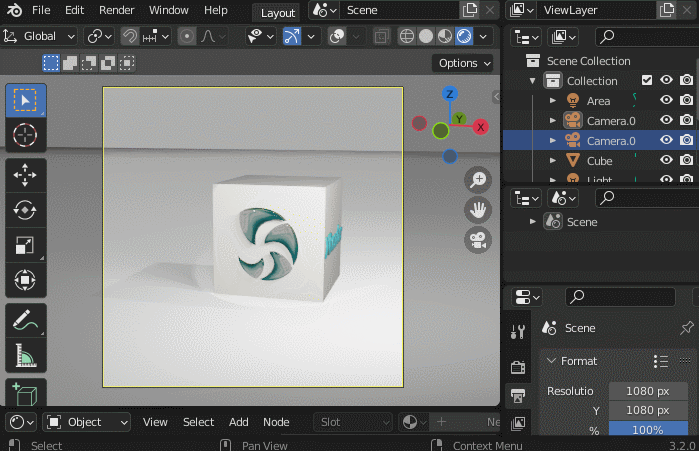The height and width of the screenshot is (451, 699).
Task: Open the Render menu
Action: click(x=117, y=10)
